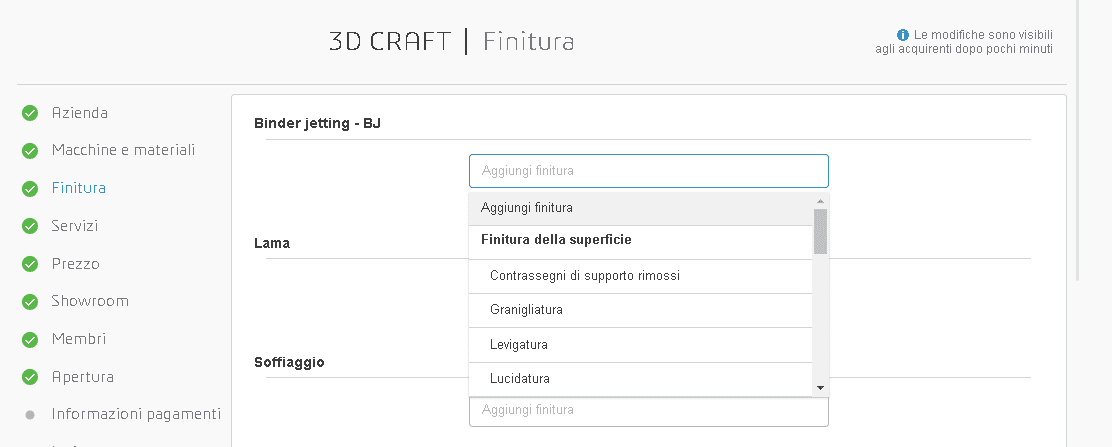Click the Binder jetting Aggiungi finitura field

click(648, 171)
